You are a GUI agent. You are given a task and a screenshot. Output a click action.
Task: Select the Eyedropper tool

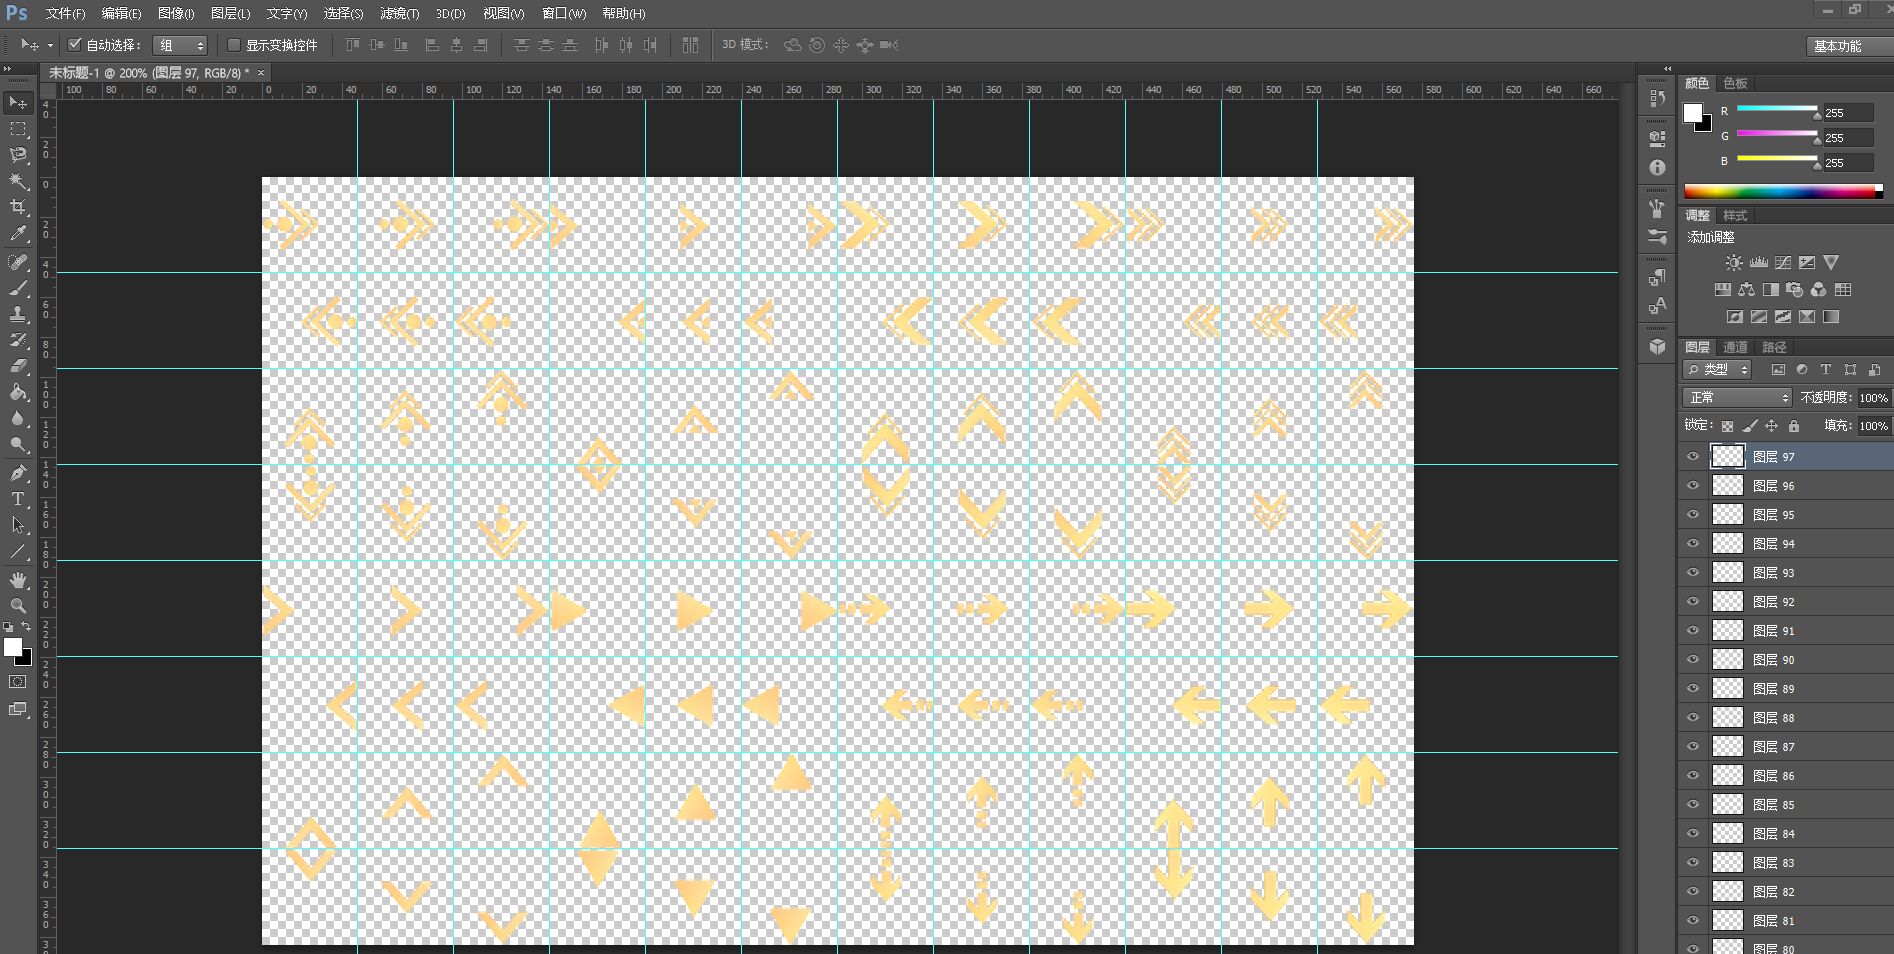(18, 233)
